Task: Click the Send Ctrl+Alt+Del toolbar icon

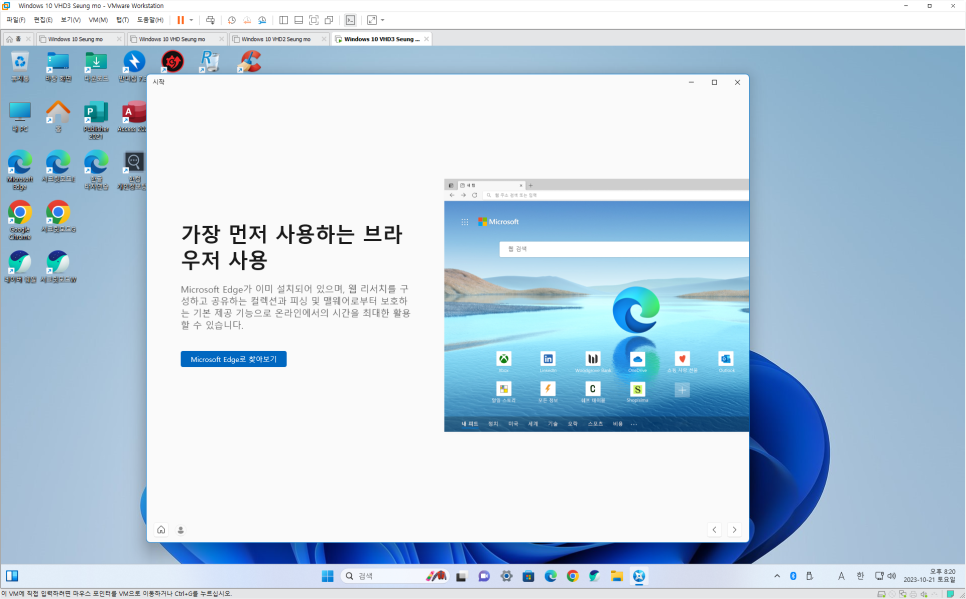Action: tap(210, 20)
